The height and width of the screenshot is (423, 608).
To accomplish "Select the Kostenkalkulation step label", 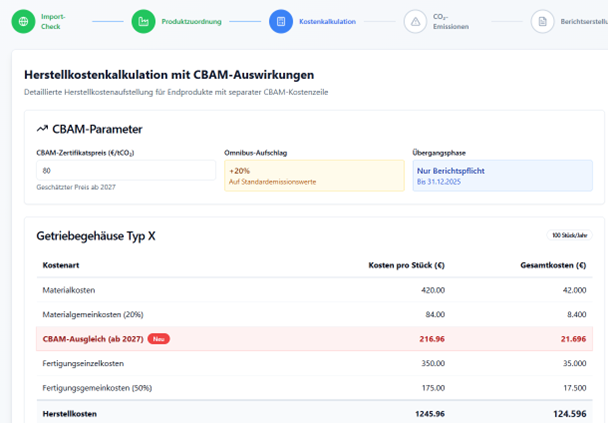I will tap(327, 21).
